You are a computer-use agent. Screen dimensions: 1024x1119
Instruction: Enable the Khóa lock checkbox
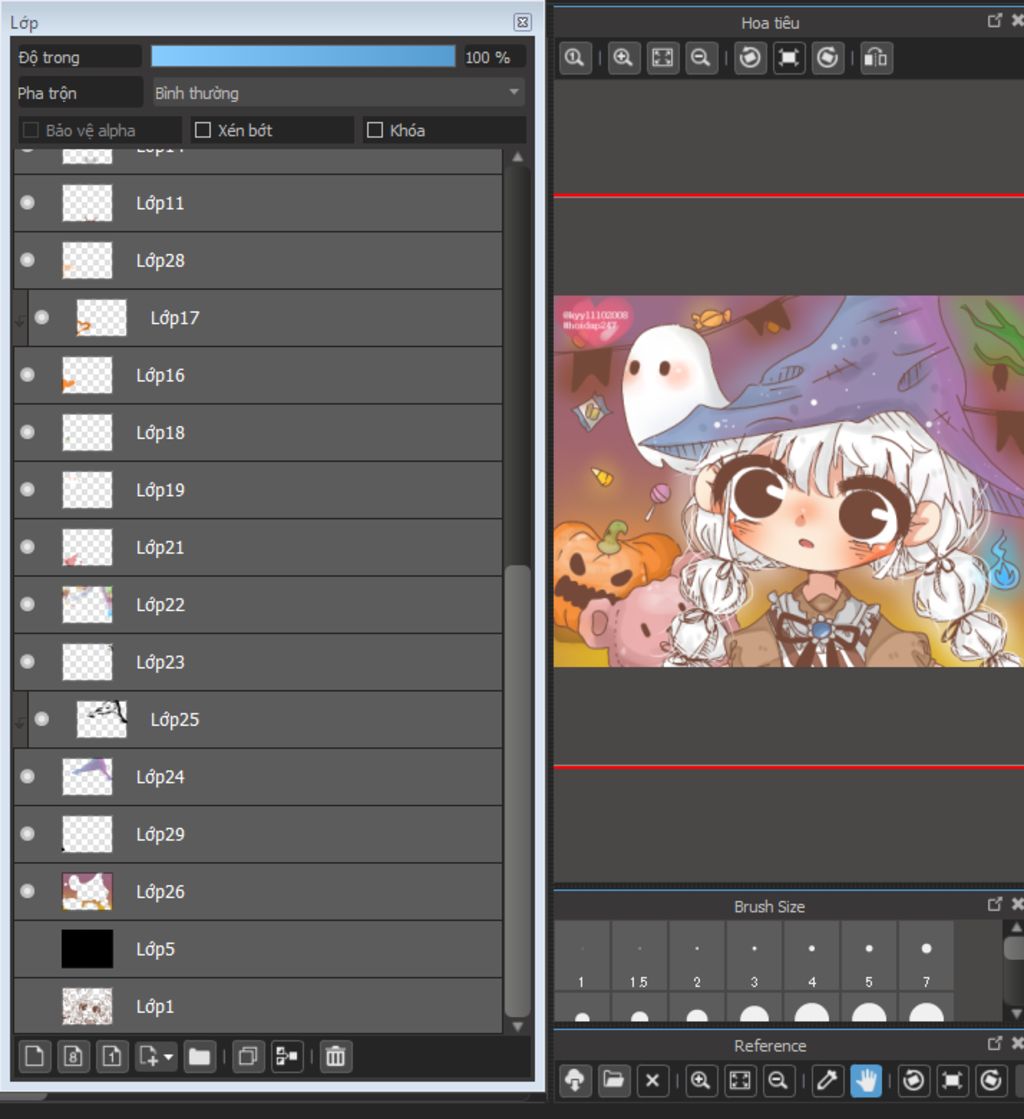[x=375, y=130]
